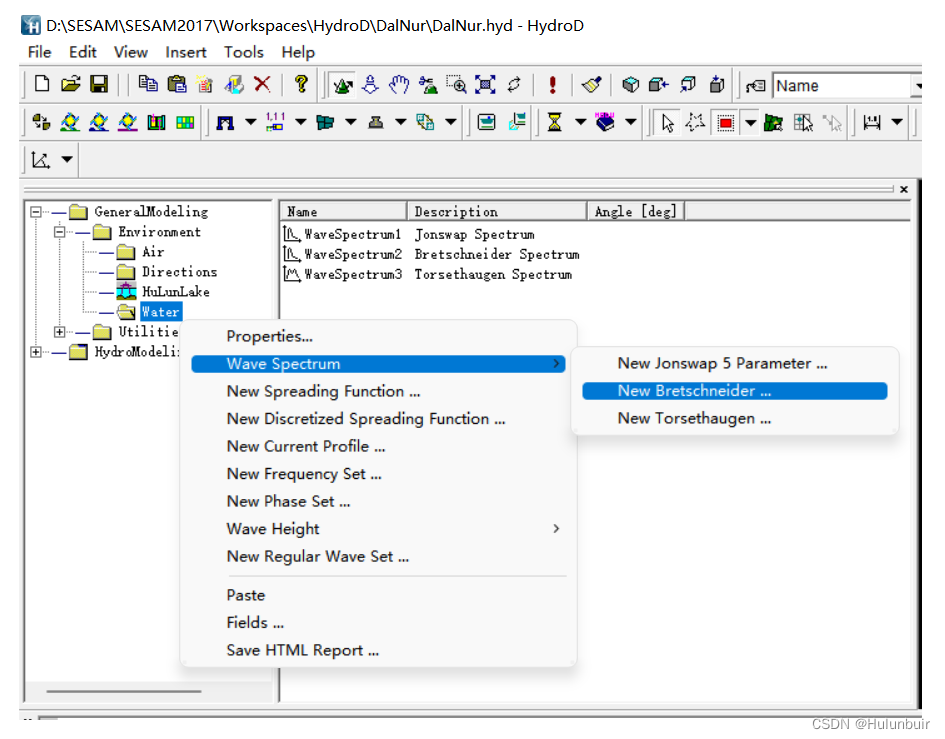Save using the floppy disk icon
This screenshot has width=945, height=739.
(99, 84)
